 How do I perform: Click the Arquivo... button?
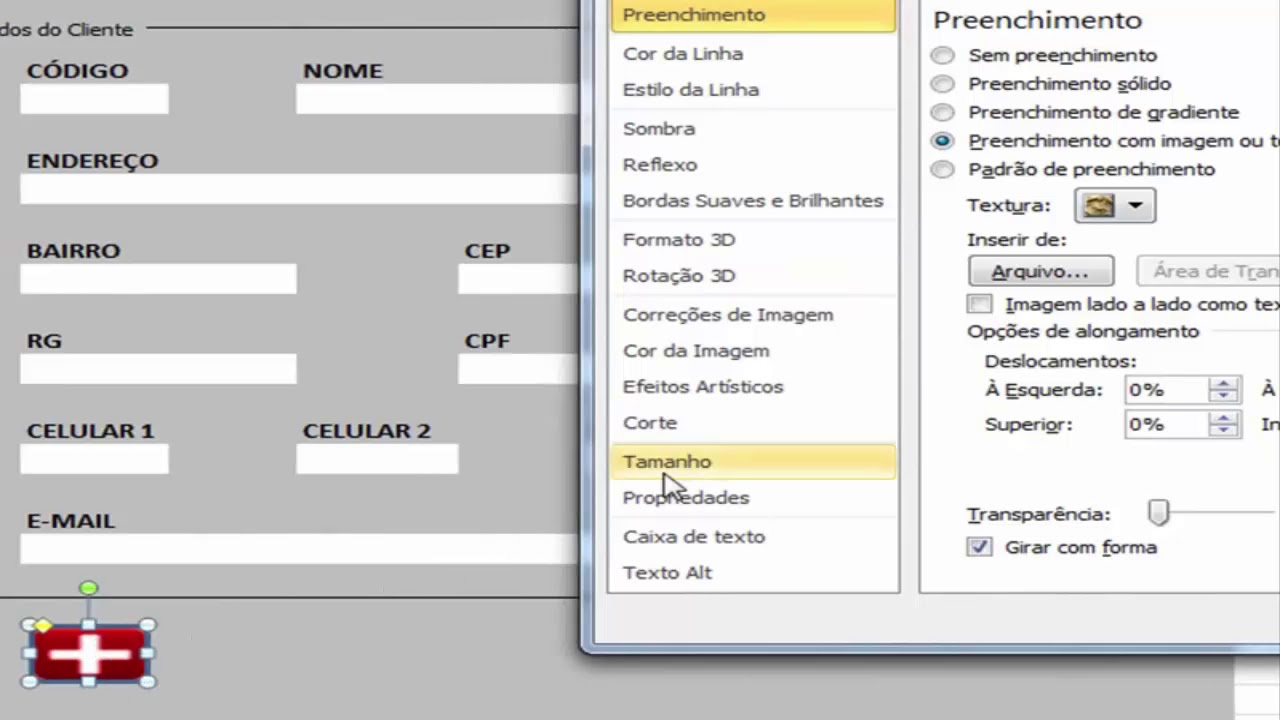(1041, 272)
